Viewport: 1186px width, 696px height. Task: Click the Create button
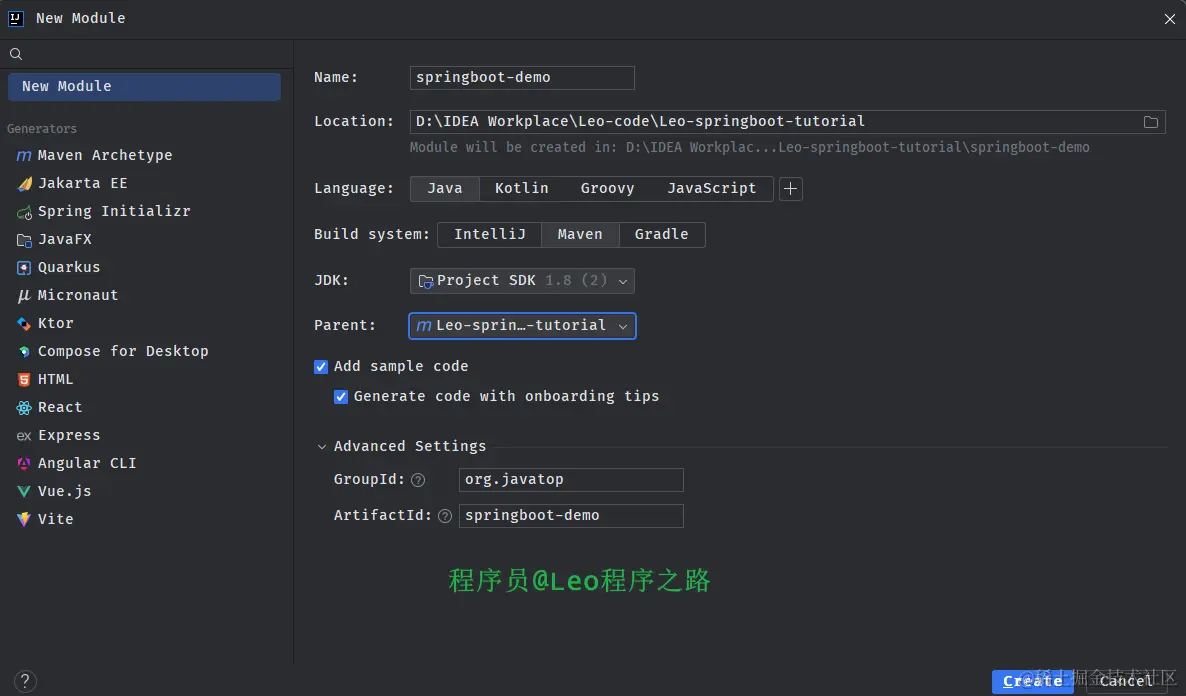[x=1032, y=682]
